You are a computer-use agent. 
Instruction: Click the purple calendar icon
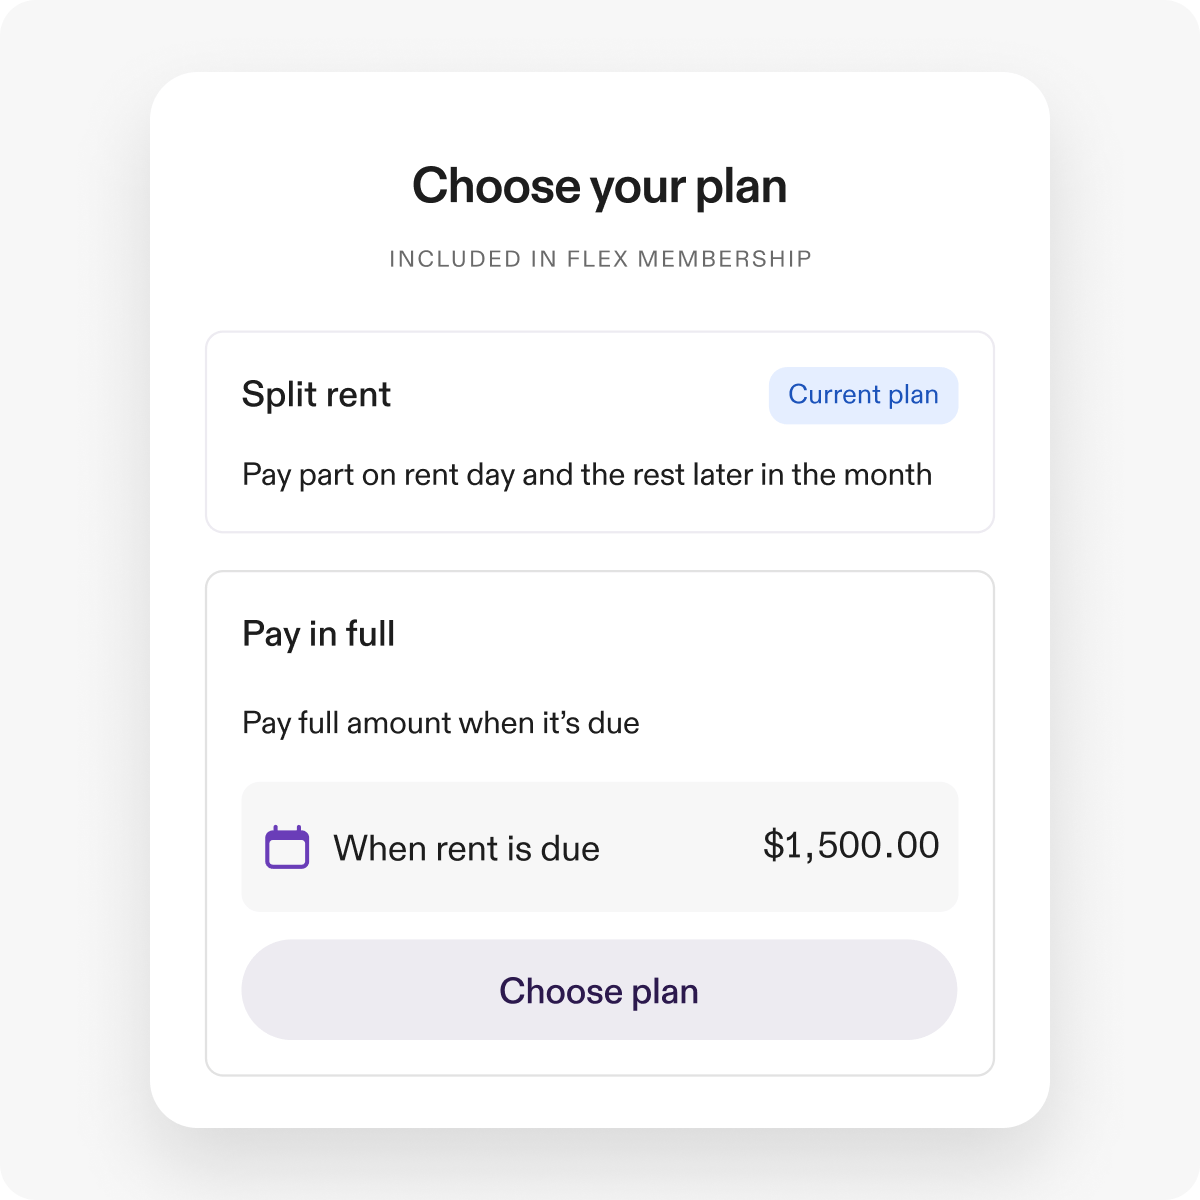click(x=287, y=848)
